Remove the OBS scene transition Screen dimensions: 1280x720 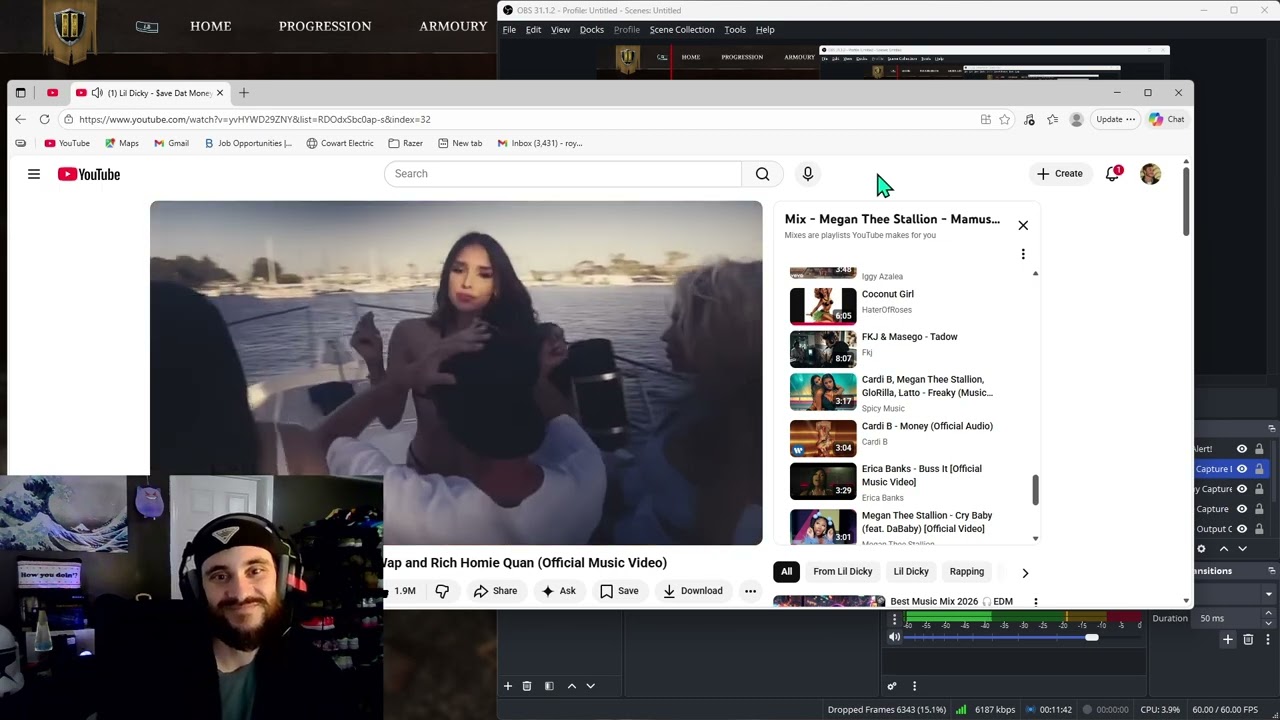(x=1248, y=639)
